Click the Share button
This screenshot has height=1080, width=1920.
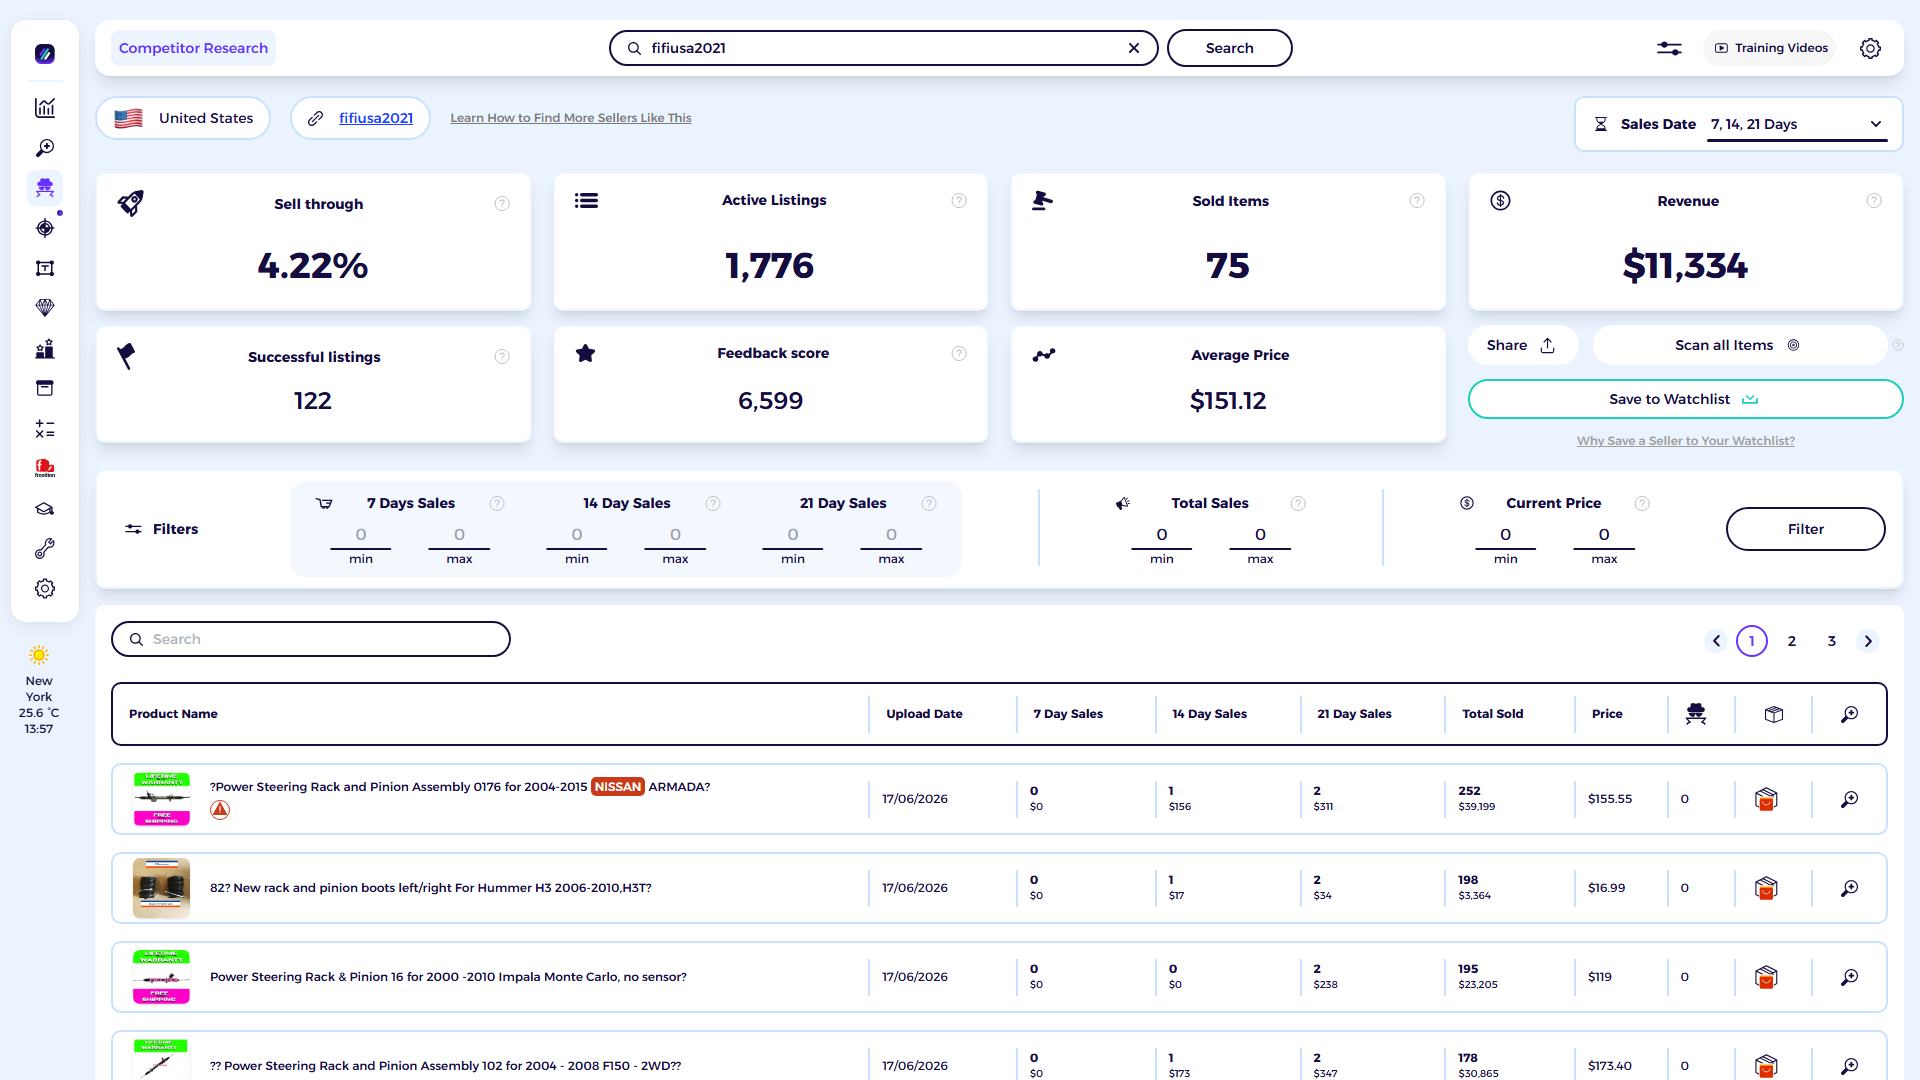pos(1522,345)
